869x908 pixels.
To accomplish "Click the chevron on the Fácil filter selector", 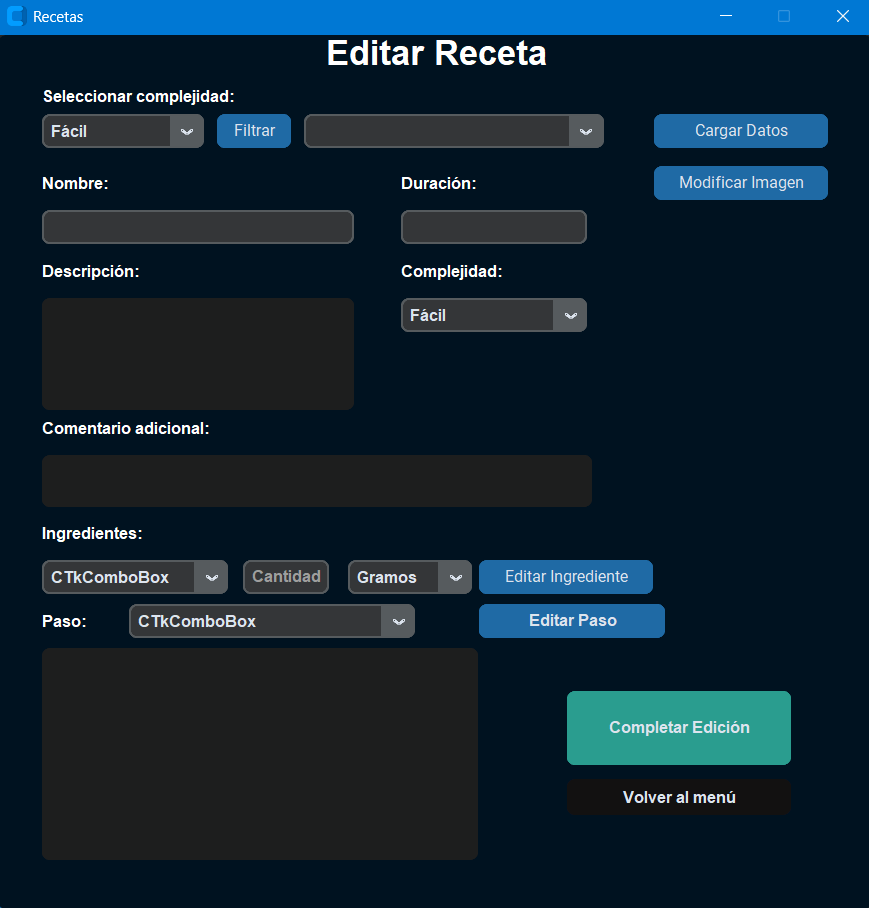I will [x=189, y=131].
